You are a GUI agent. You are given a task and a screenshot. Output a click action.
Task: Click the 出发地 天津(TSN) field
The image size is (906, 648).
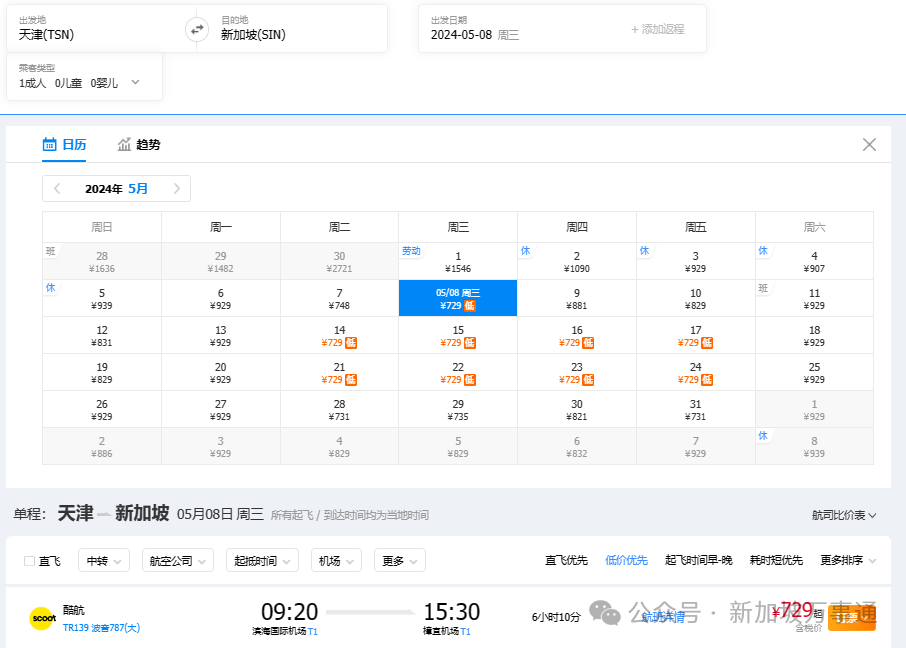coord(96,29)
